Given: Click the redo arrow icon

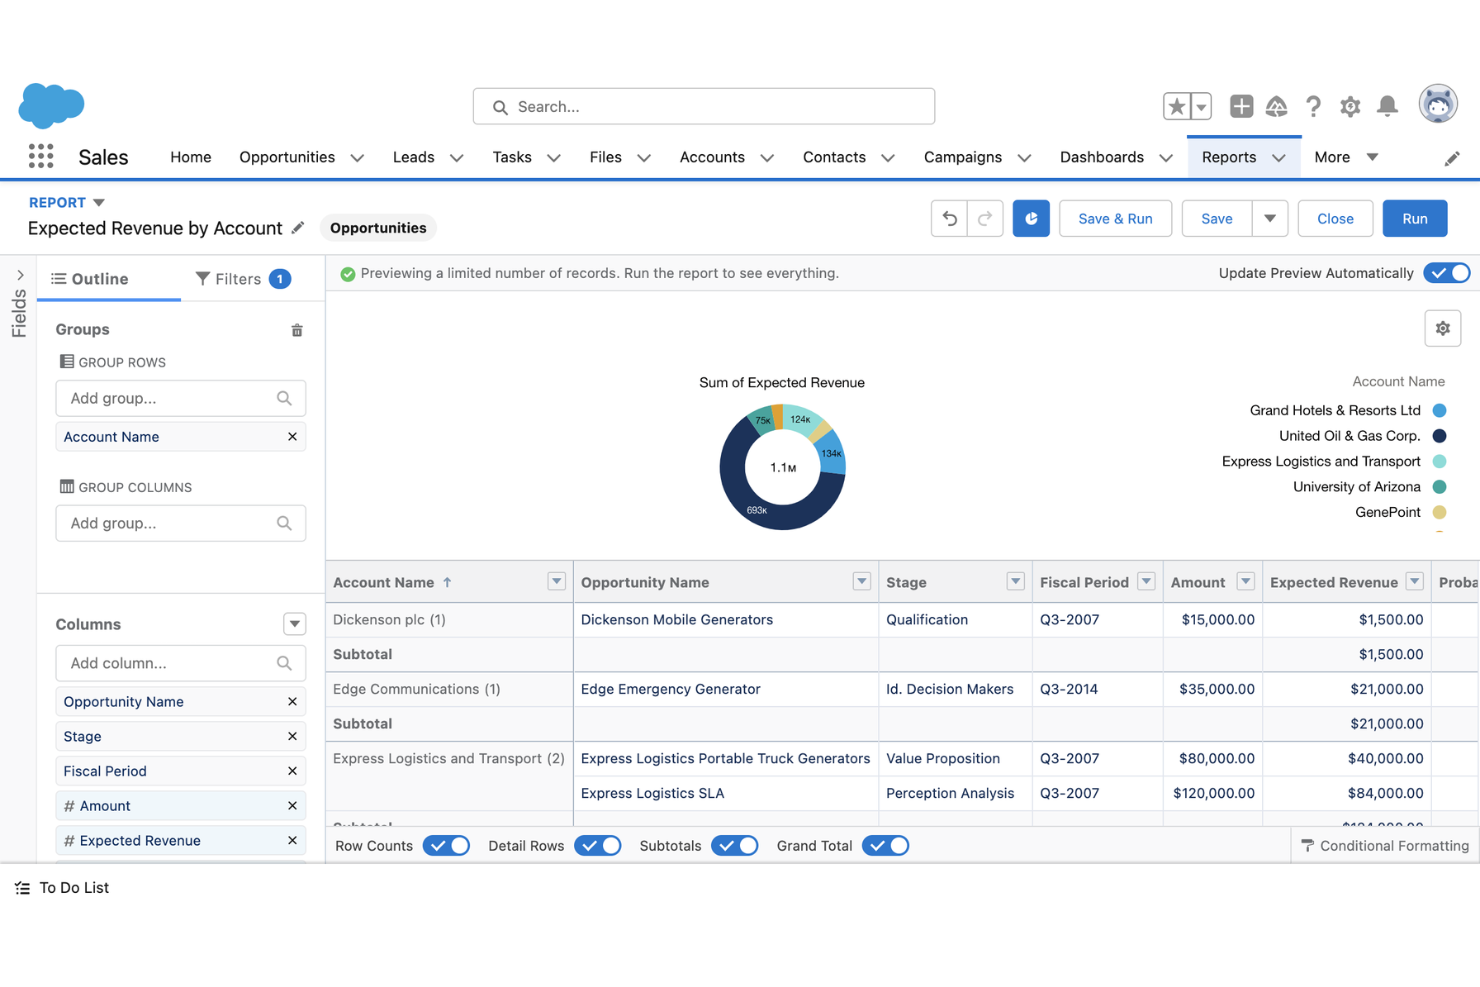Looking at the screenshot, I should pyautogui.click(x=985, y=218).
